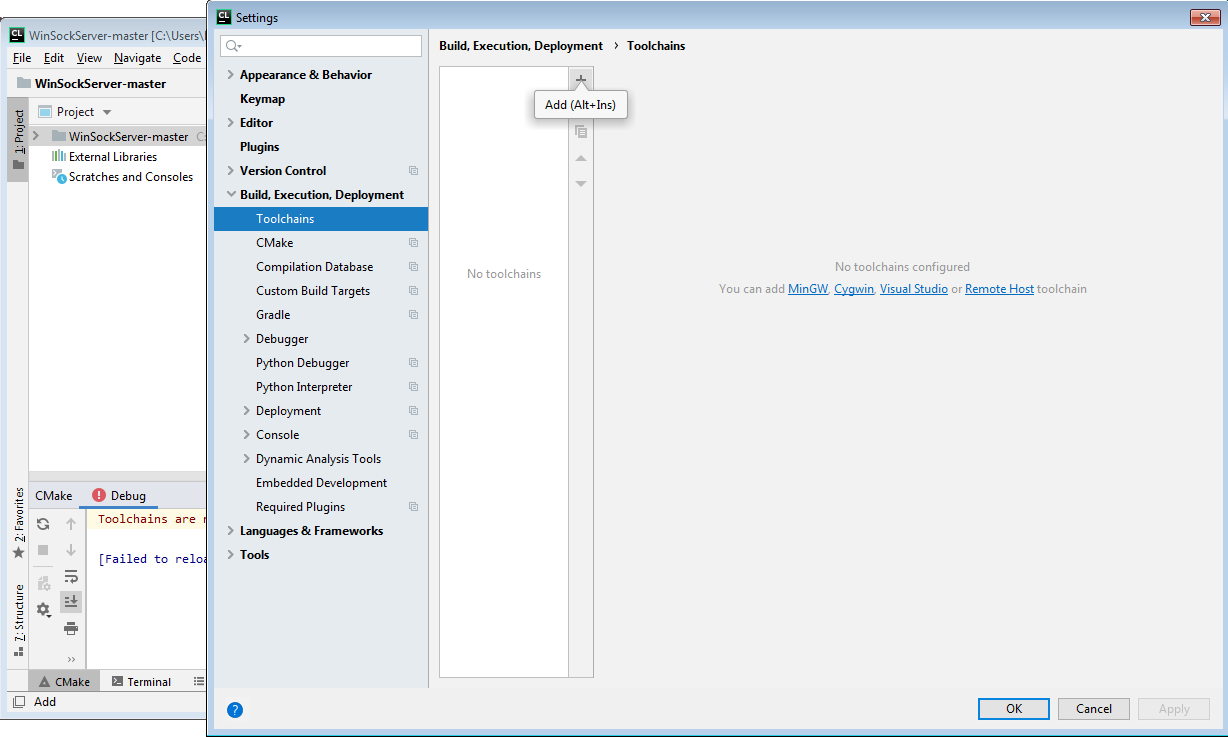The image size is (1228, 737).
Task: Expand Appearance & Behavior settings node
Action: tap(231, 75)
